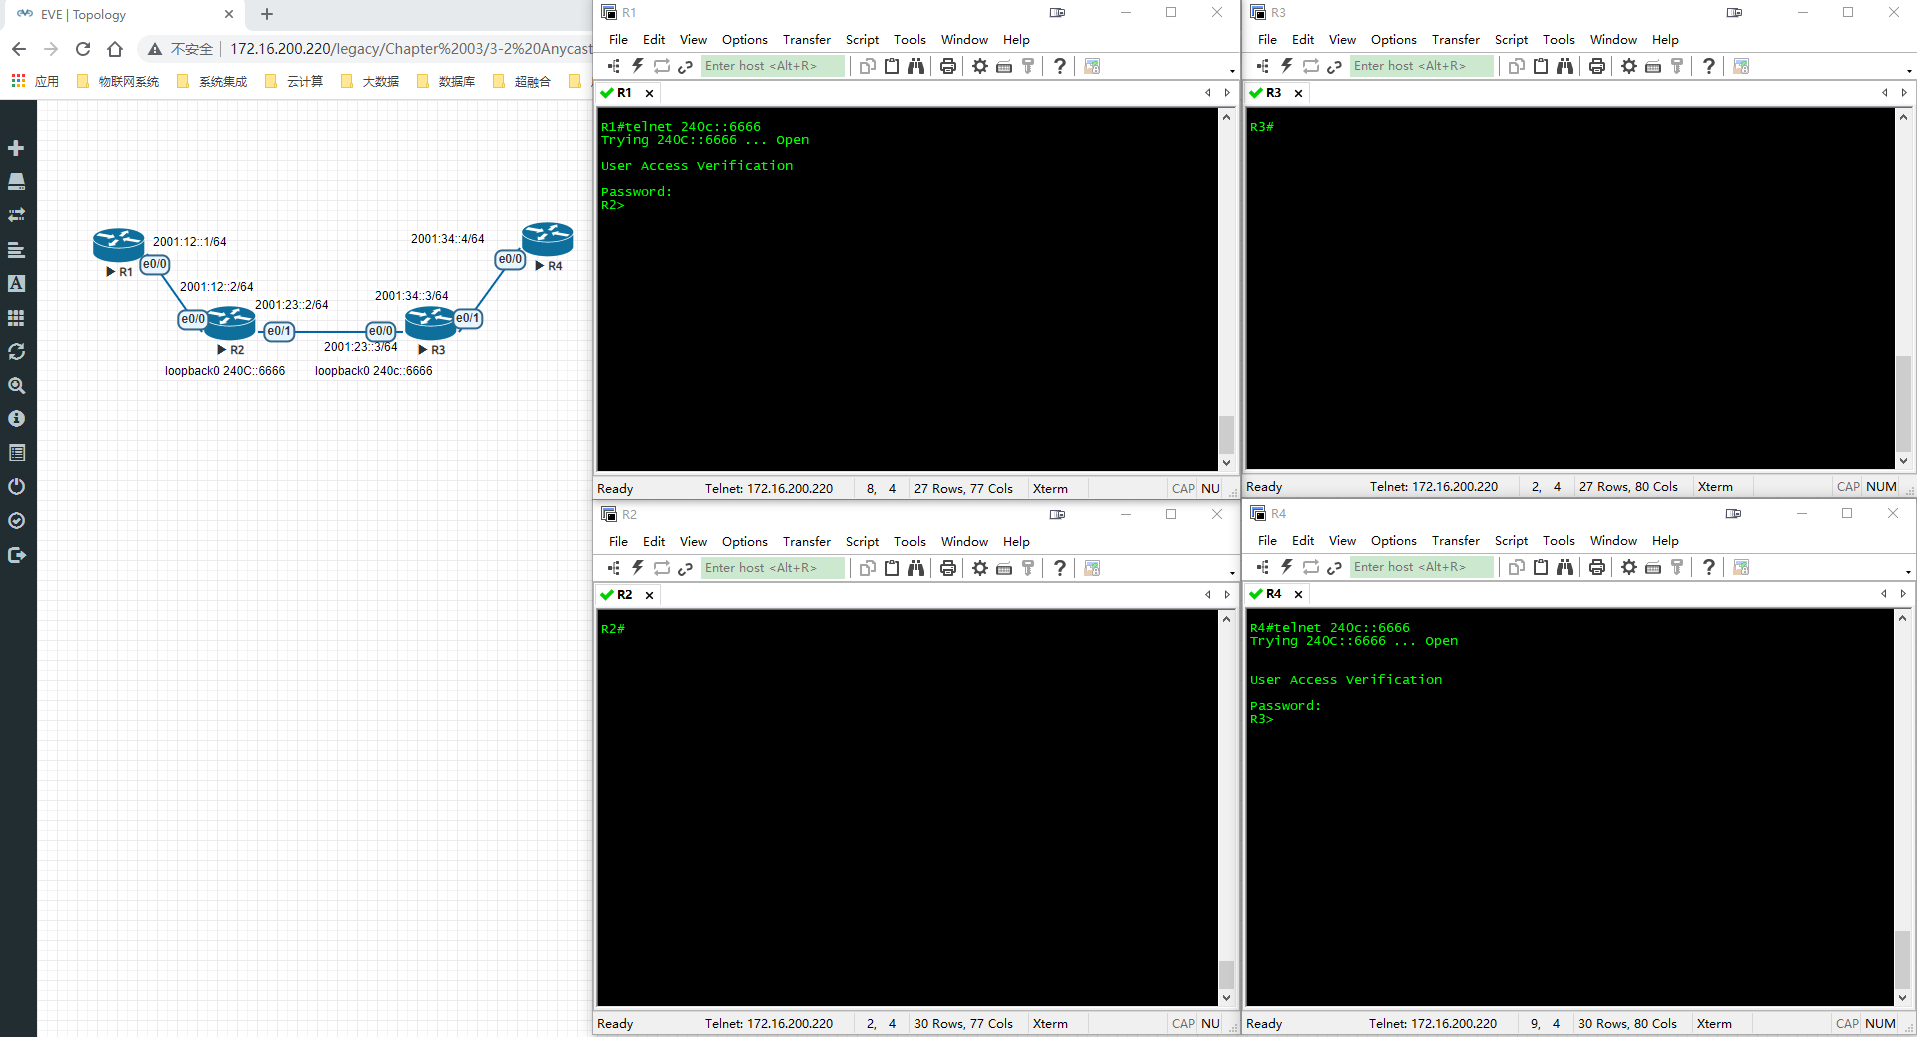Click the router R2 node in topology

tap(230, 322)
